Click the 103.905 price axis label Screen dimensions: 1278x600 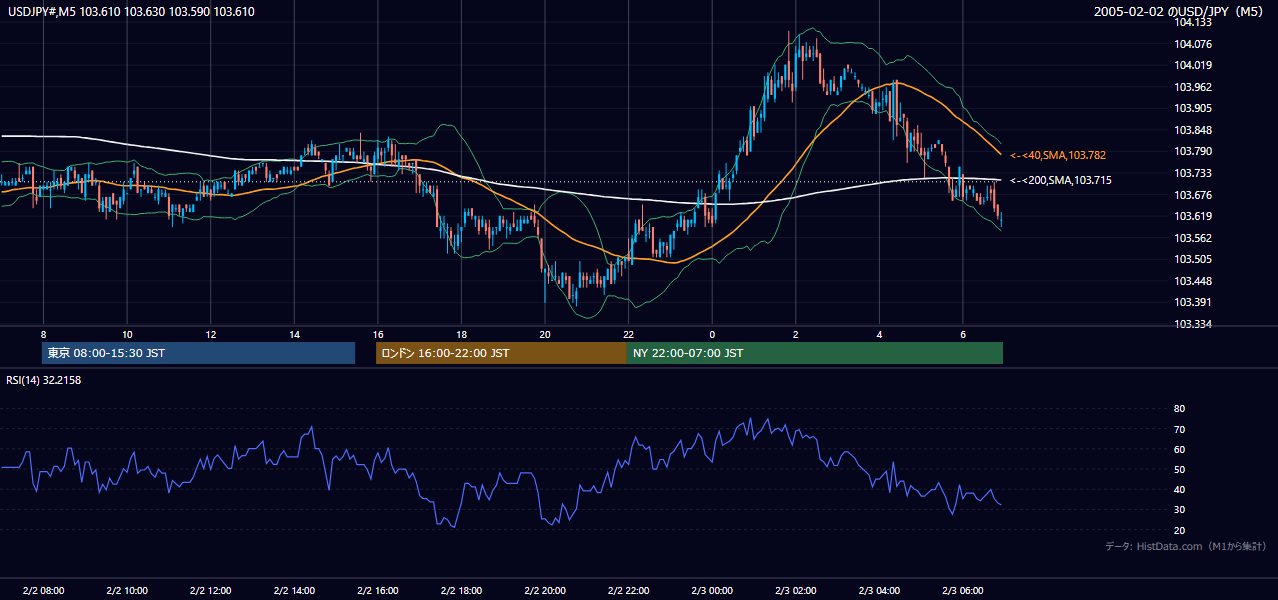pos(1193,108)
